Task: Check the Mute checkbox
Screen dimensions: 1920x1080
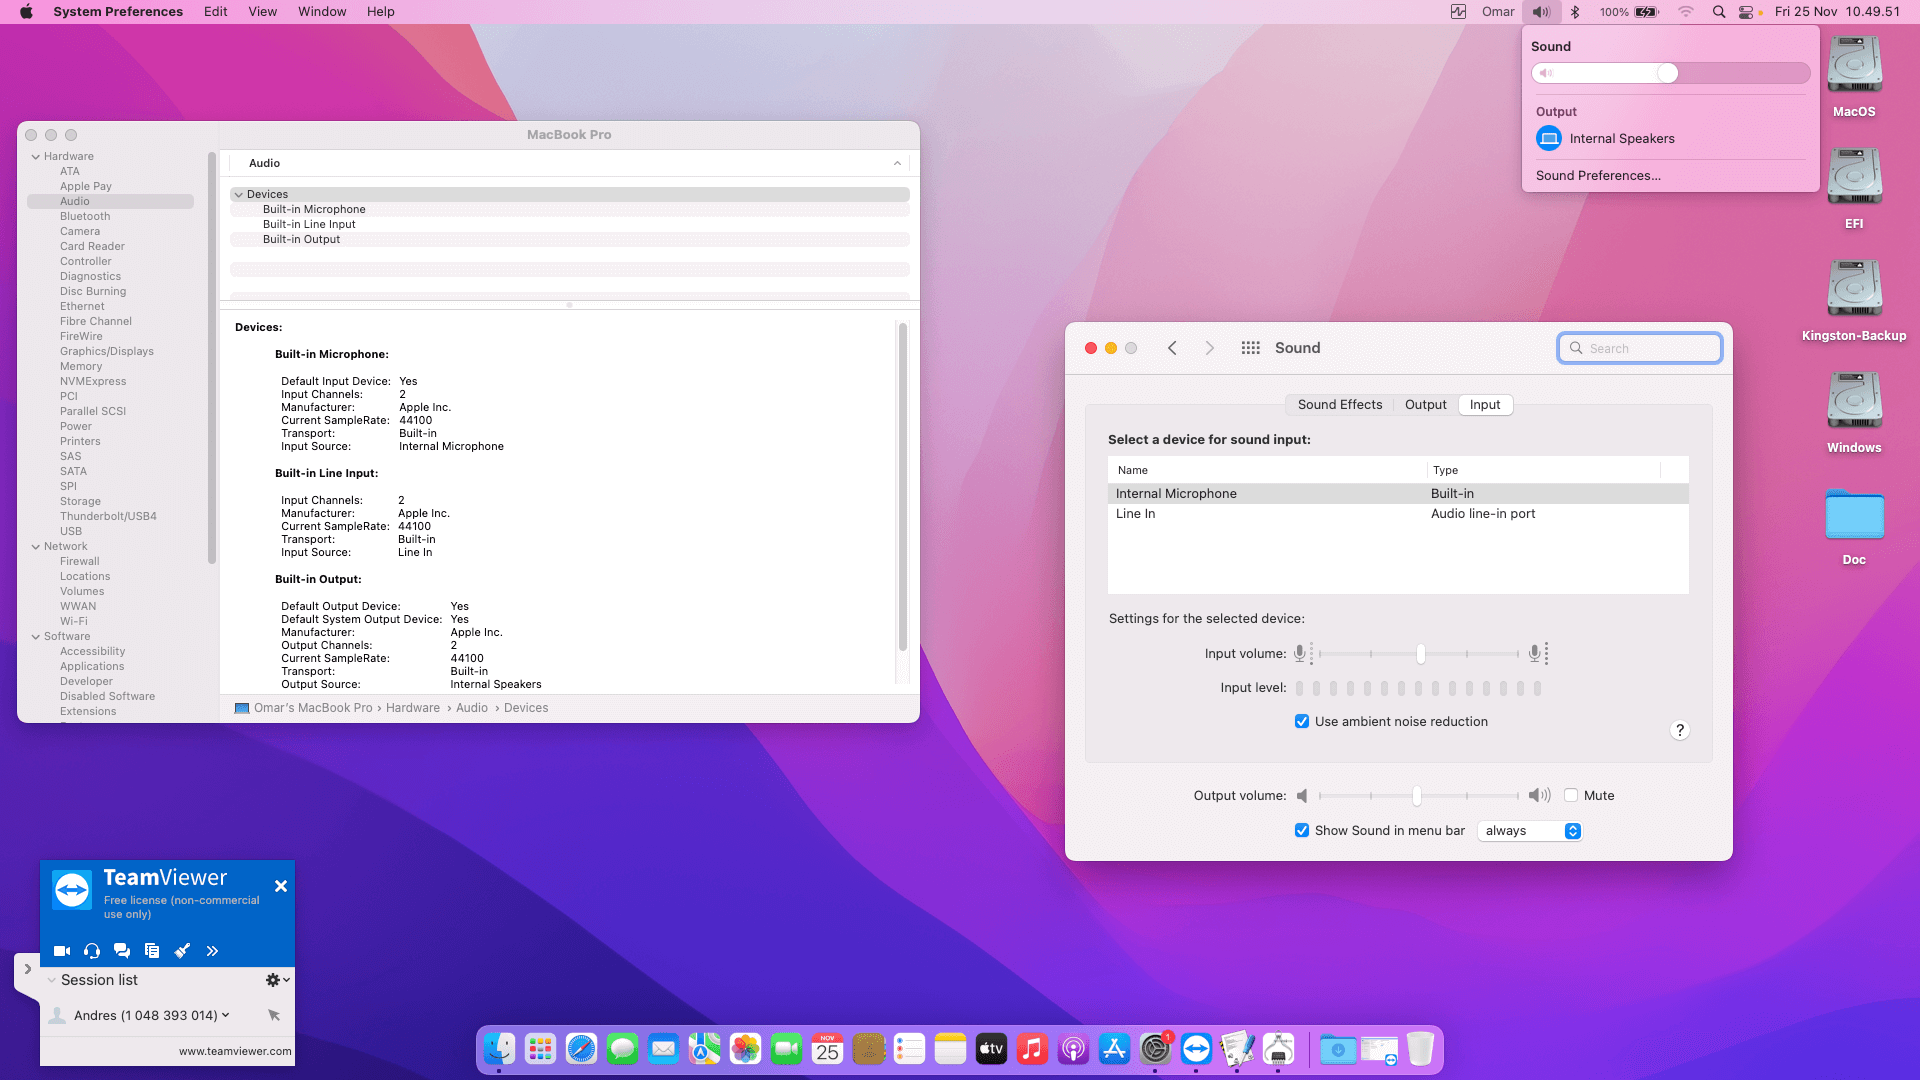Action: tap(1571, 796)
